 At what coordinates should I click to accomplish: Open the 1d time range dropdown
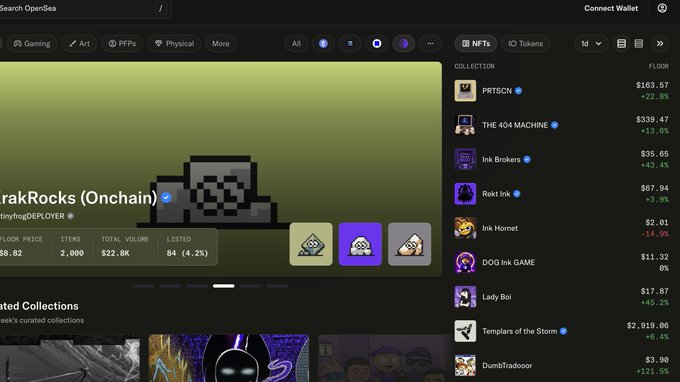click(591, 43)
